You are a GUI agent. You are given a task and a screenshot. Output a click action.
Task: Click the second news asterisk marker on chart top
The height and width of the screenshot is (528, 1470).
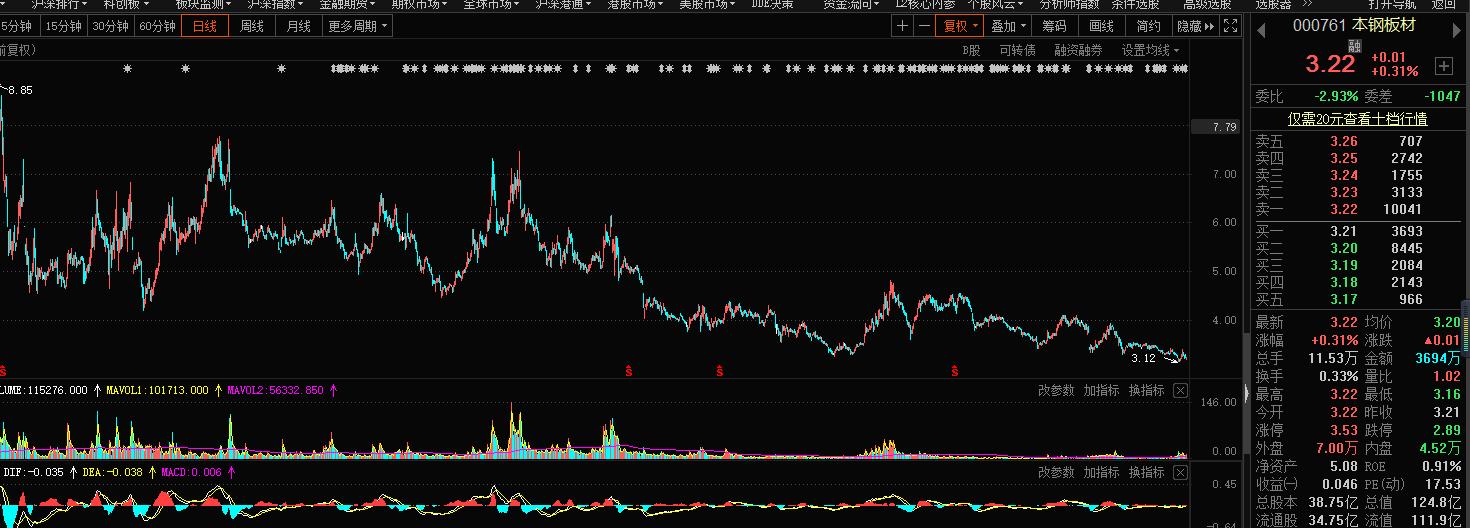185,69
